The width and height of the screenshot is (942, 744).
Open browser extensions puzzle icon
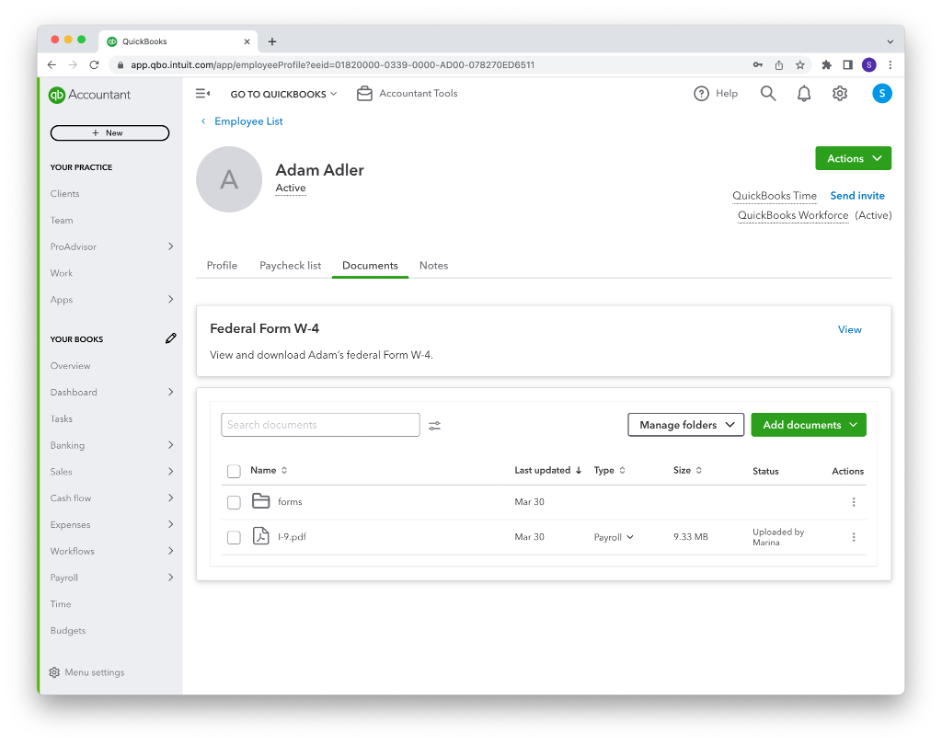(x=826, y=65)
